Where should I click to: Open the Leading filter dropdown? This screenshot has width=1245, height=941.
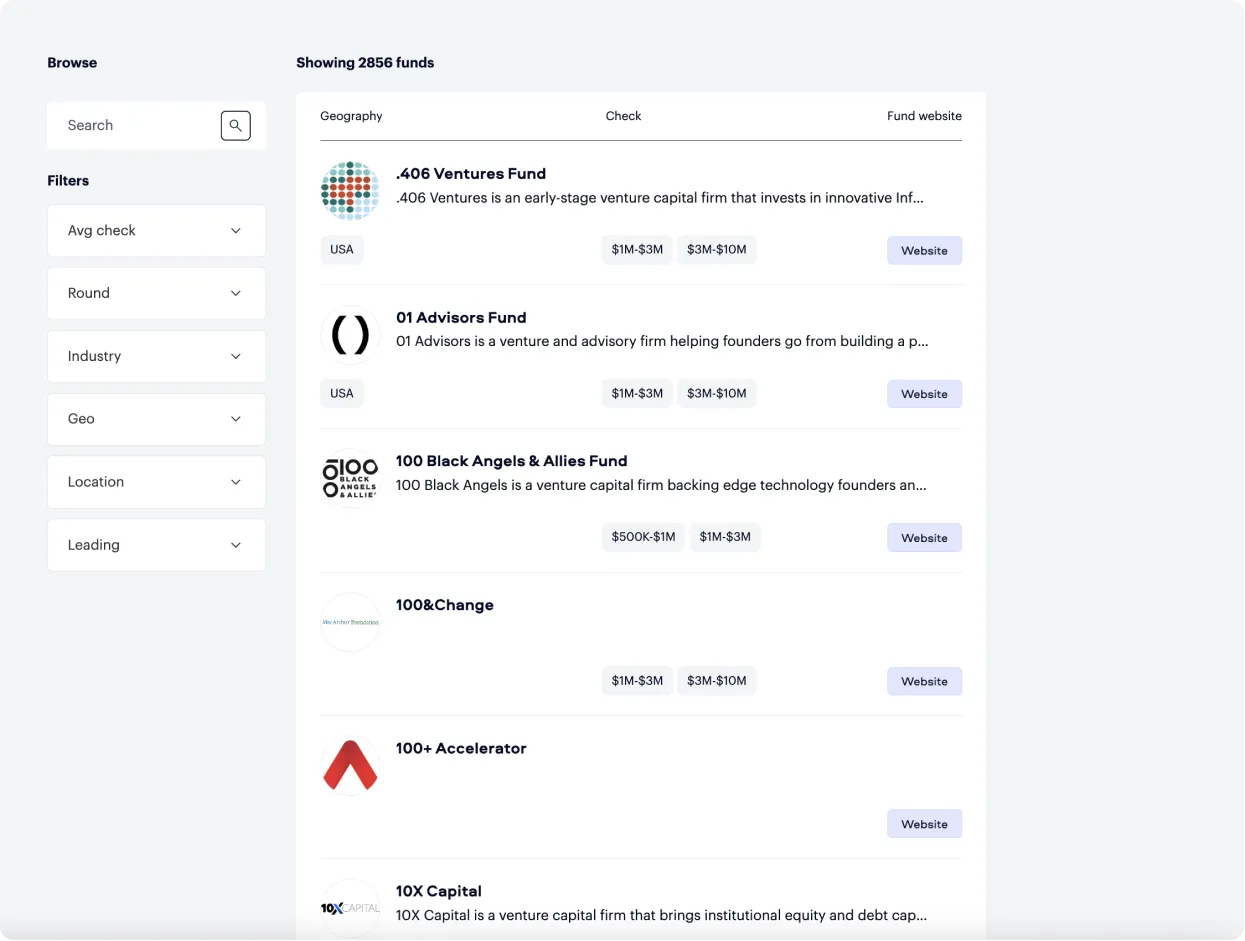click(x=156, y=545)
